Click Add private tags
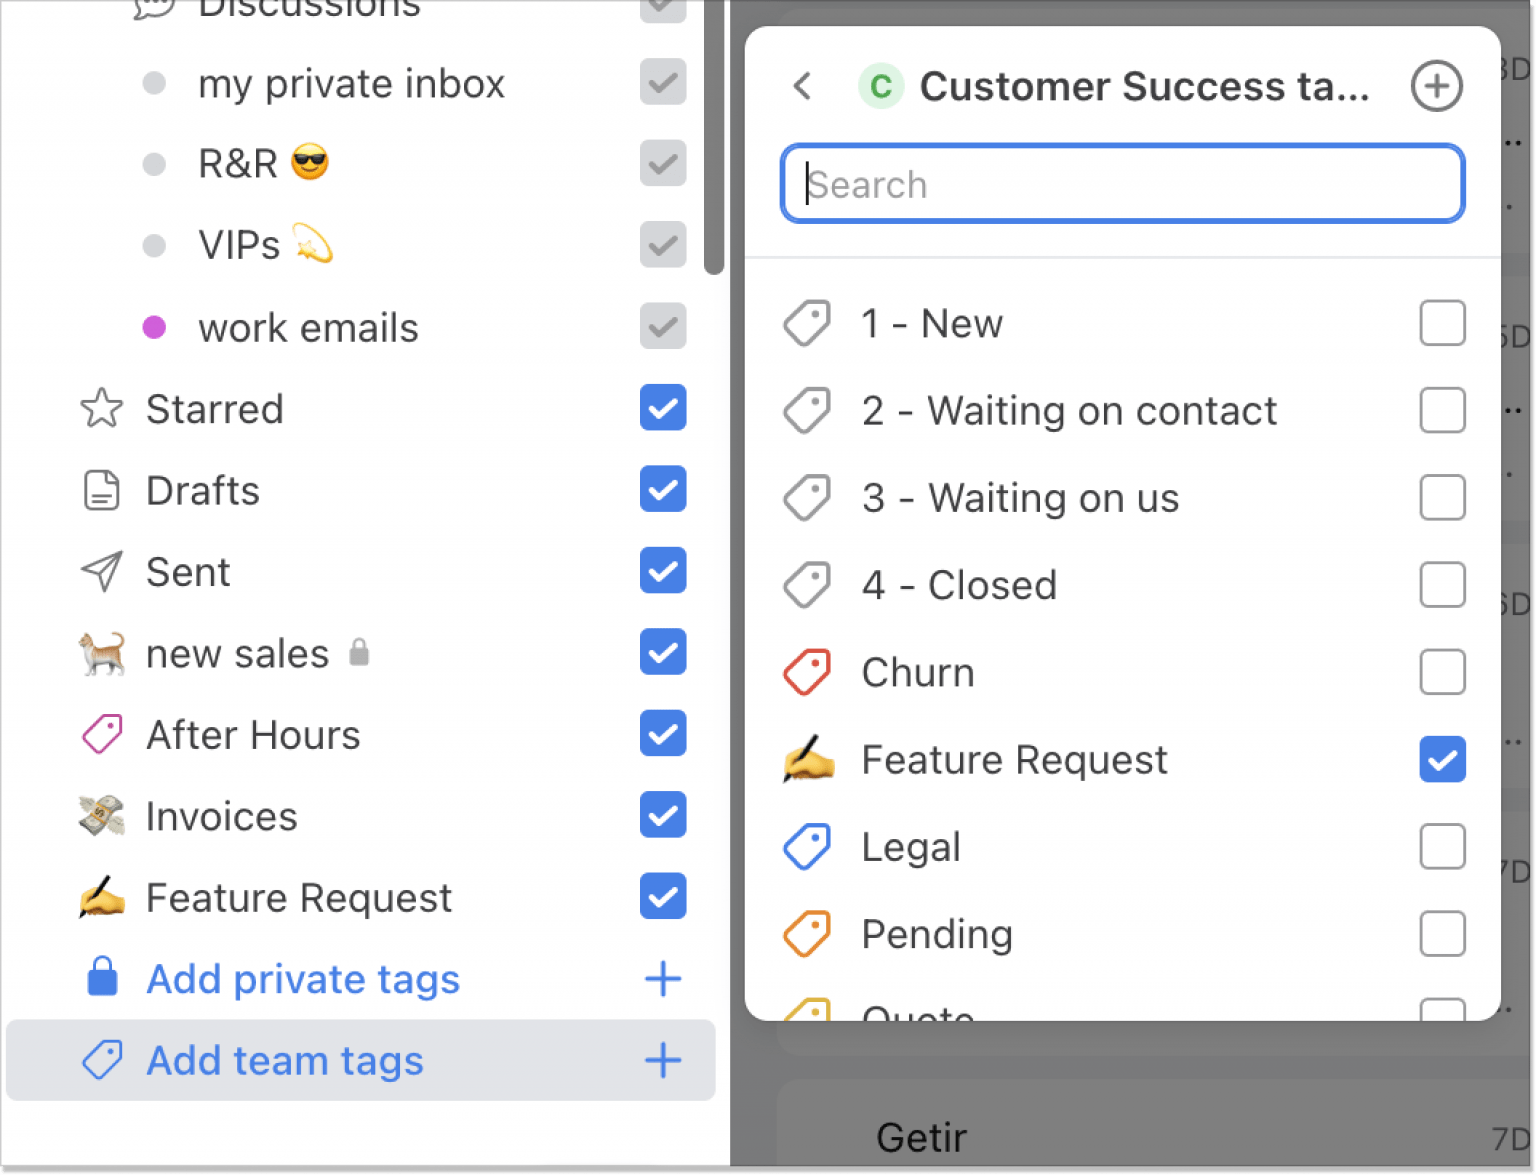1536x1175 pixels. (302, 979)
